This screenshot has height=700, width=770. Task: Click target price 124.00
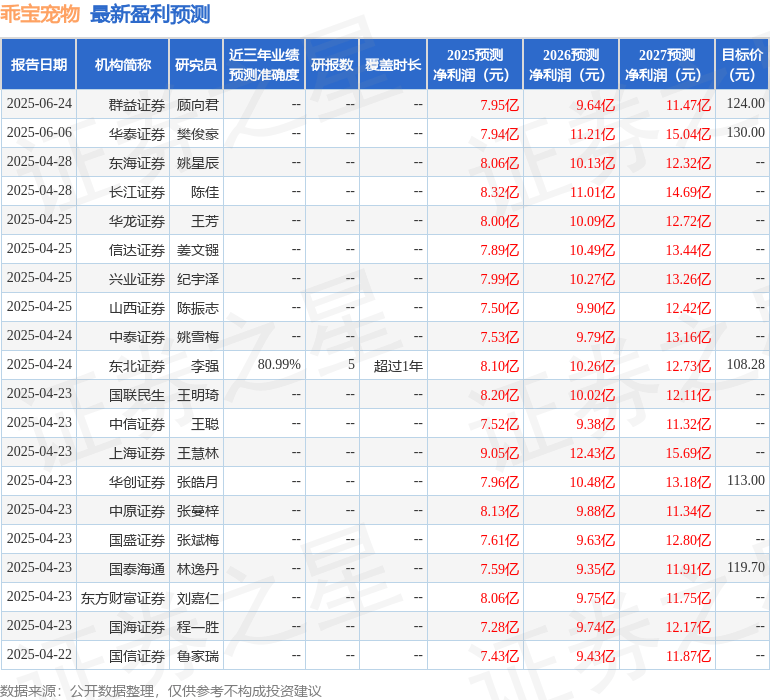[x=745, y=104]
